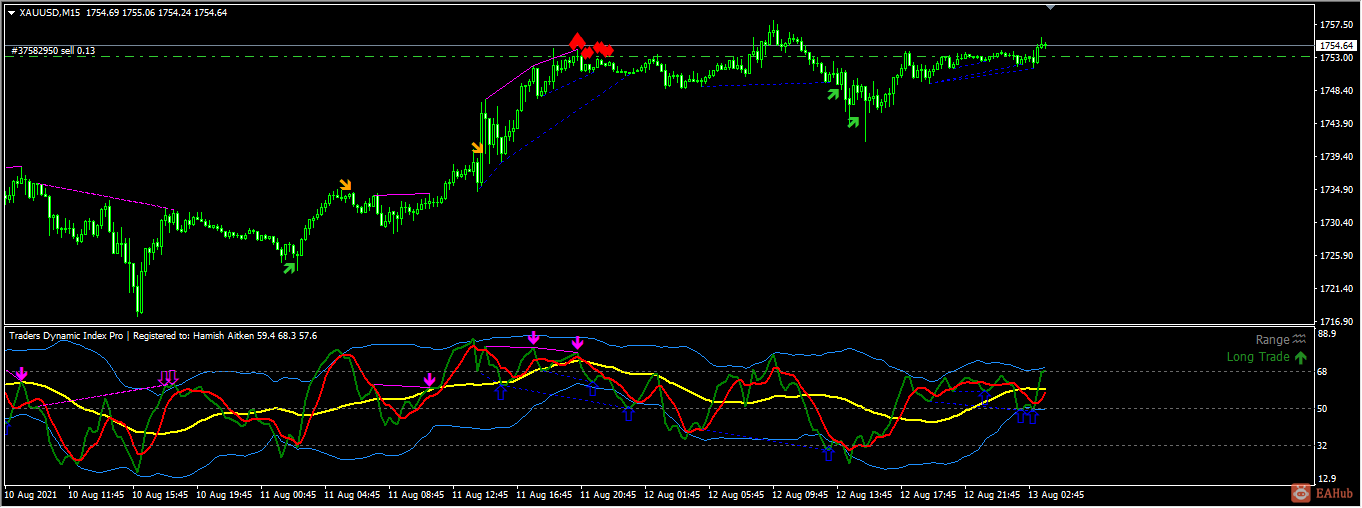Screen dimensions: 1362x508
Task: Click the 11 Aug 04:45 time label
Action: coord(353,495)
